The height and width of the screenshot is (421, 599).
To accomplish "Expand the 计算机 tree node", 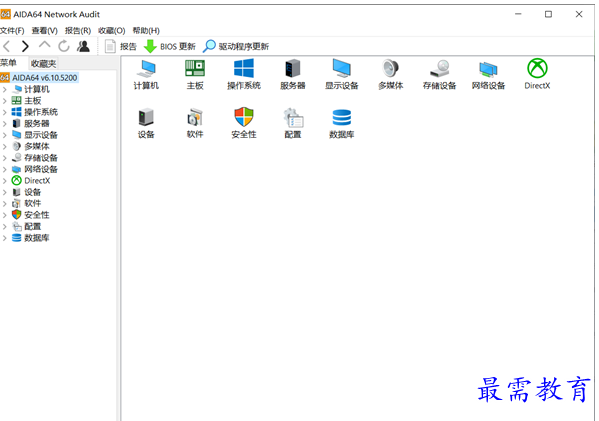I will coord(5,89).
